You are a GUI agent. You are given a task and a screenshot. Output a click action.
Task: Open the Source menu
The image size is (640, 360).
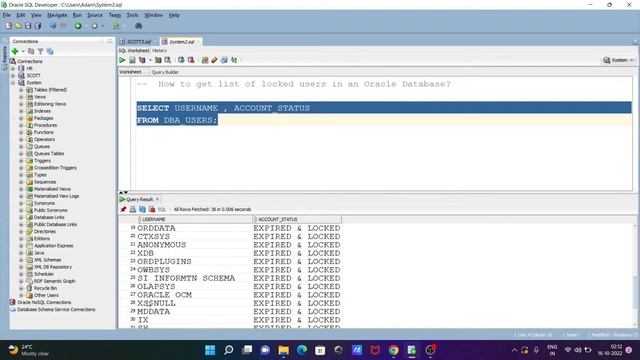click(x=95, y=15)
